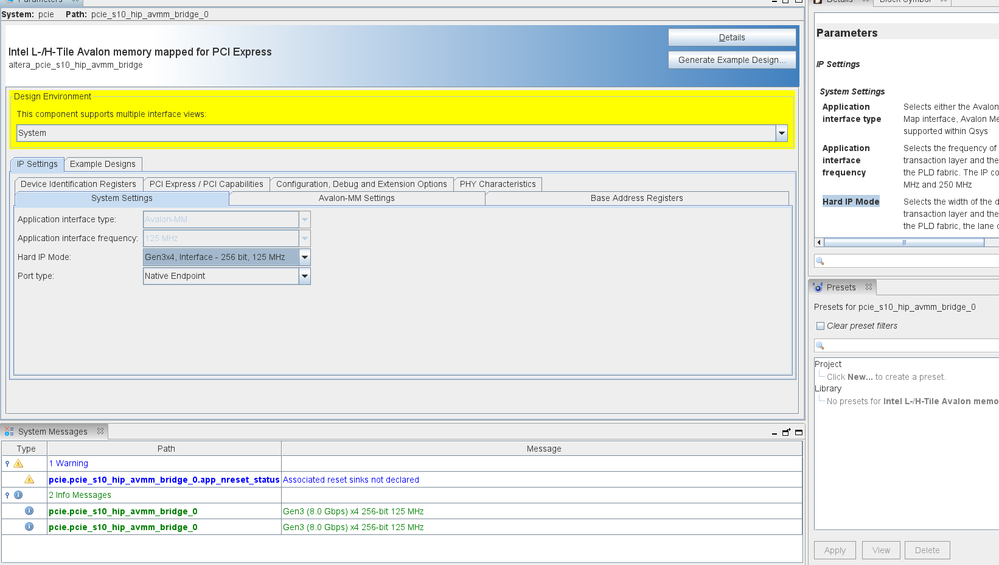Screen dimensions: 999x565
Task: Close the System Messages panel tab
Action: pyautogui.click(x=100, y=432)
